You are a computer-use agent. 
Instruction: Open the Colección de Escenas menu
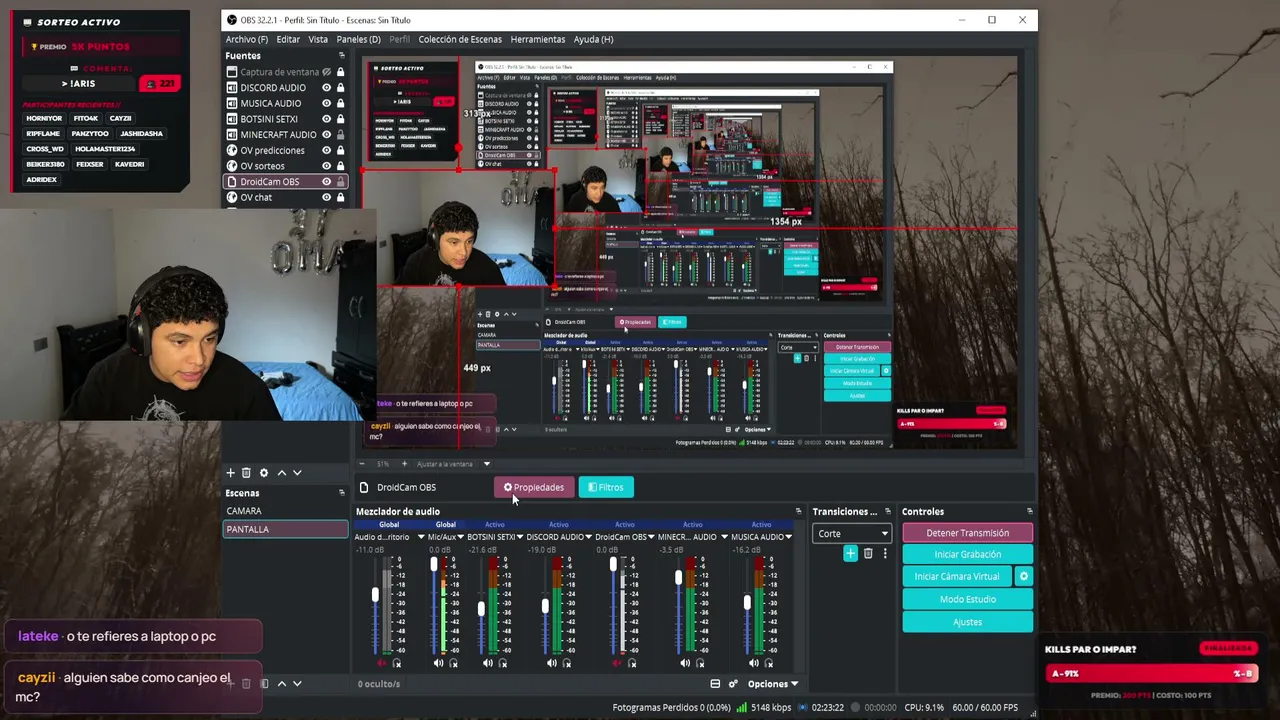(460, 39)
